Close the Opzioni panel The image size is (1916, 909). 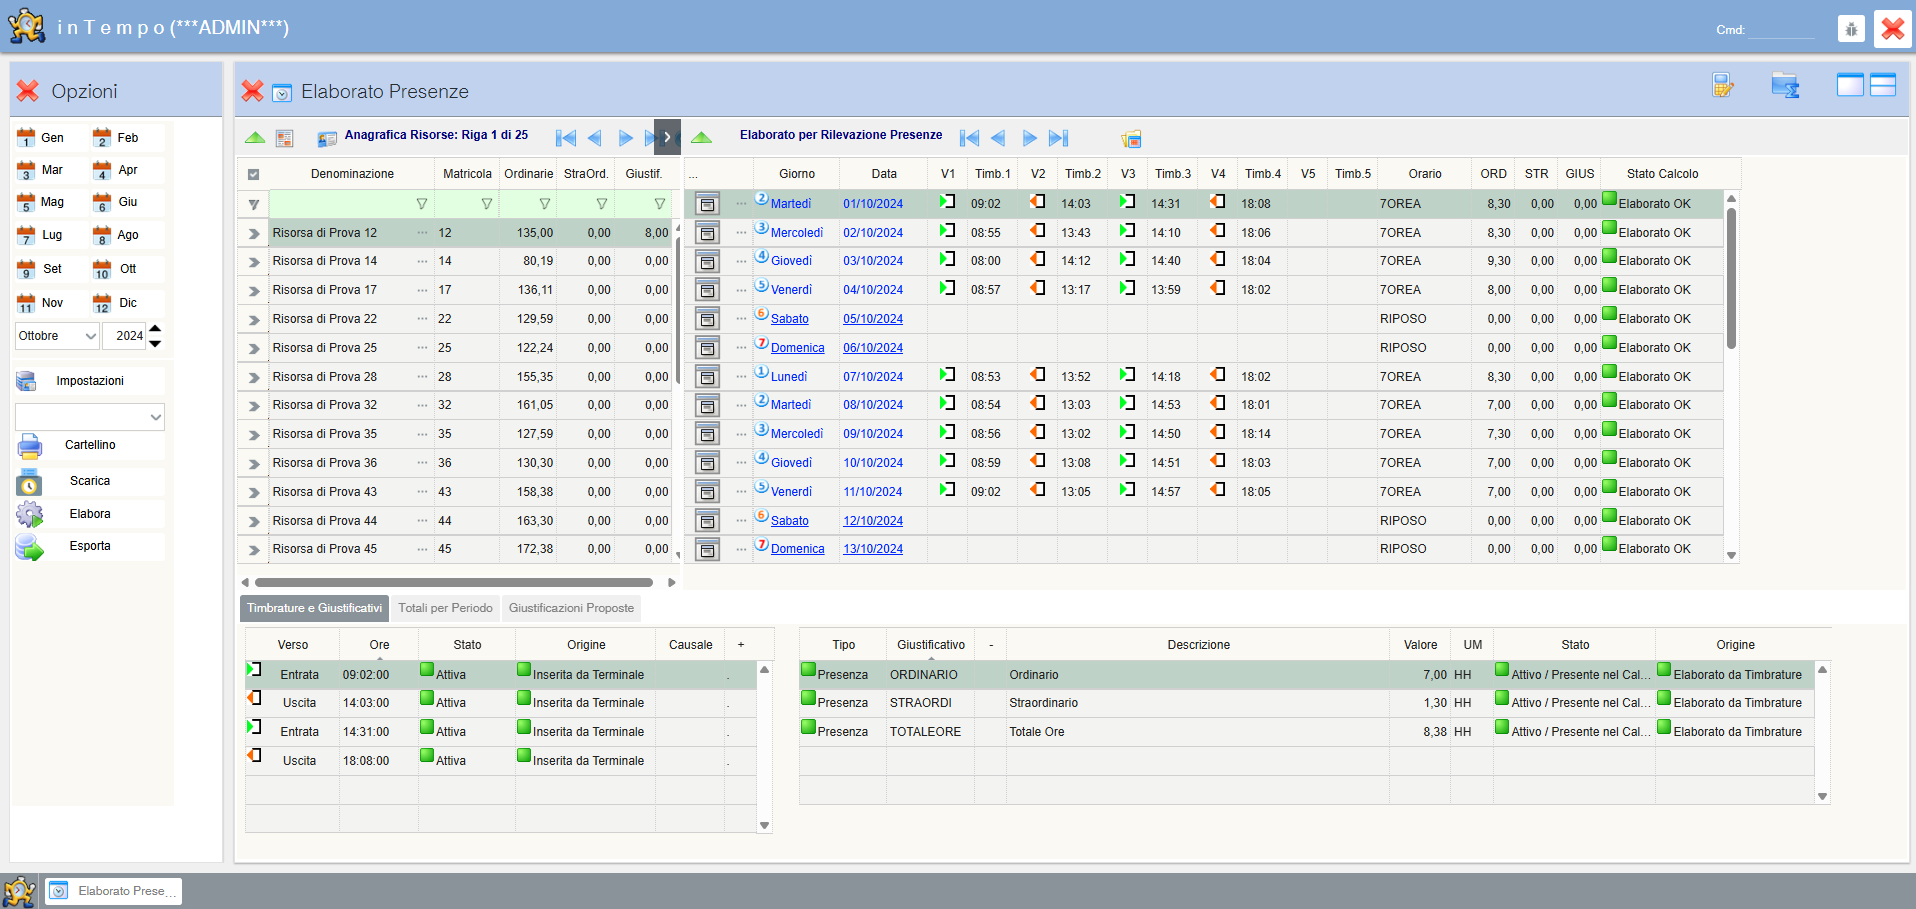[x=28, y=91]
